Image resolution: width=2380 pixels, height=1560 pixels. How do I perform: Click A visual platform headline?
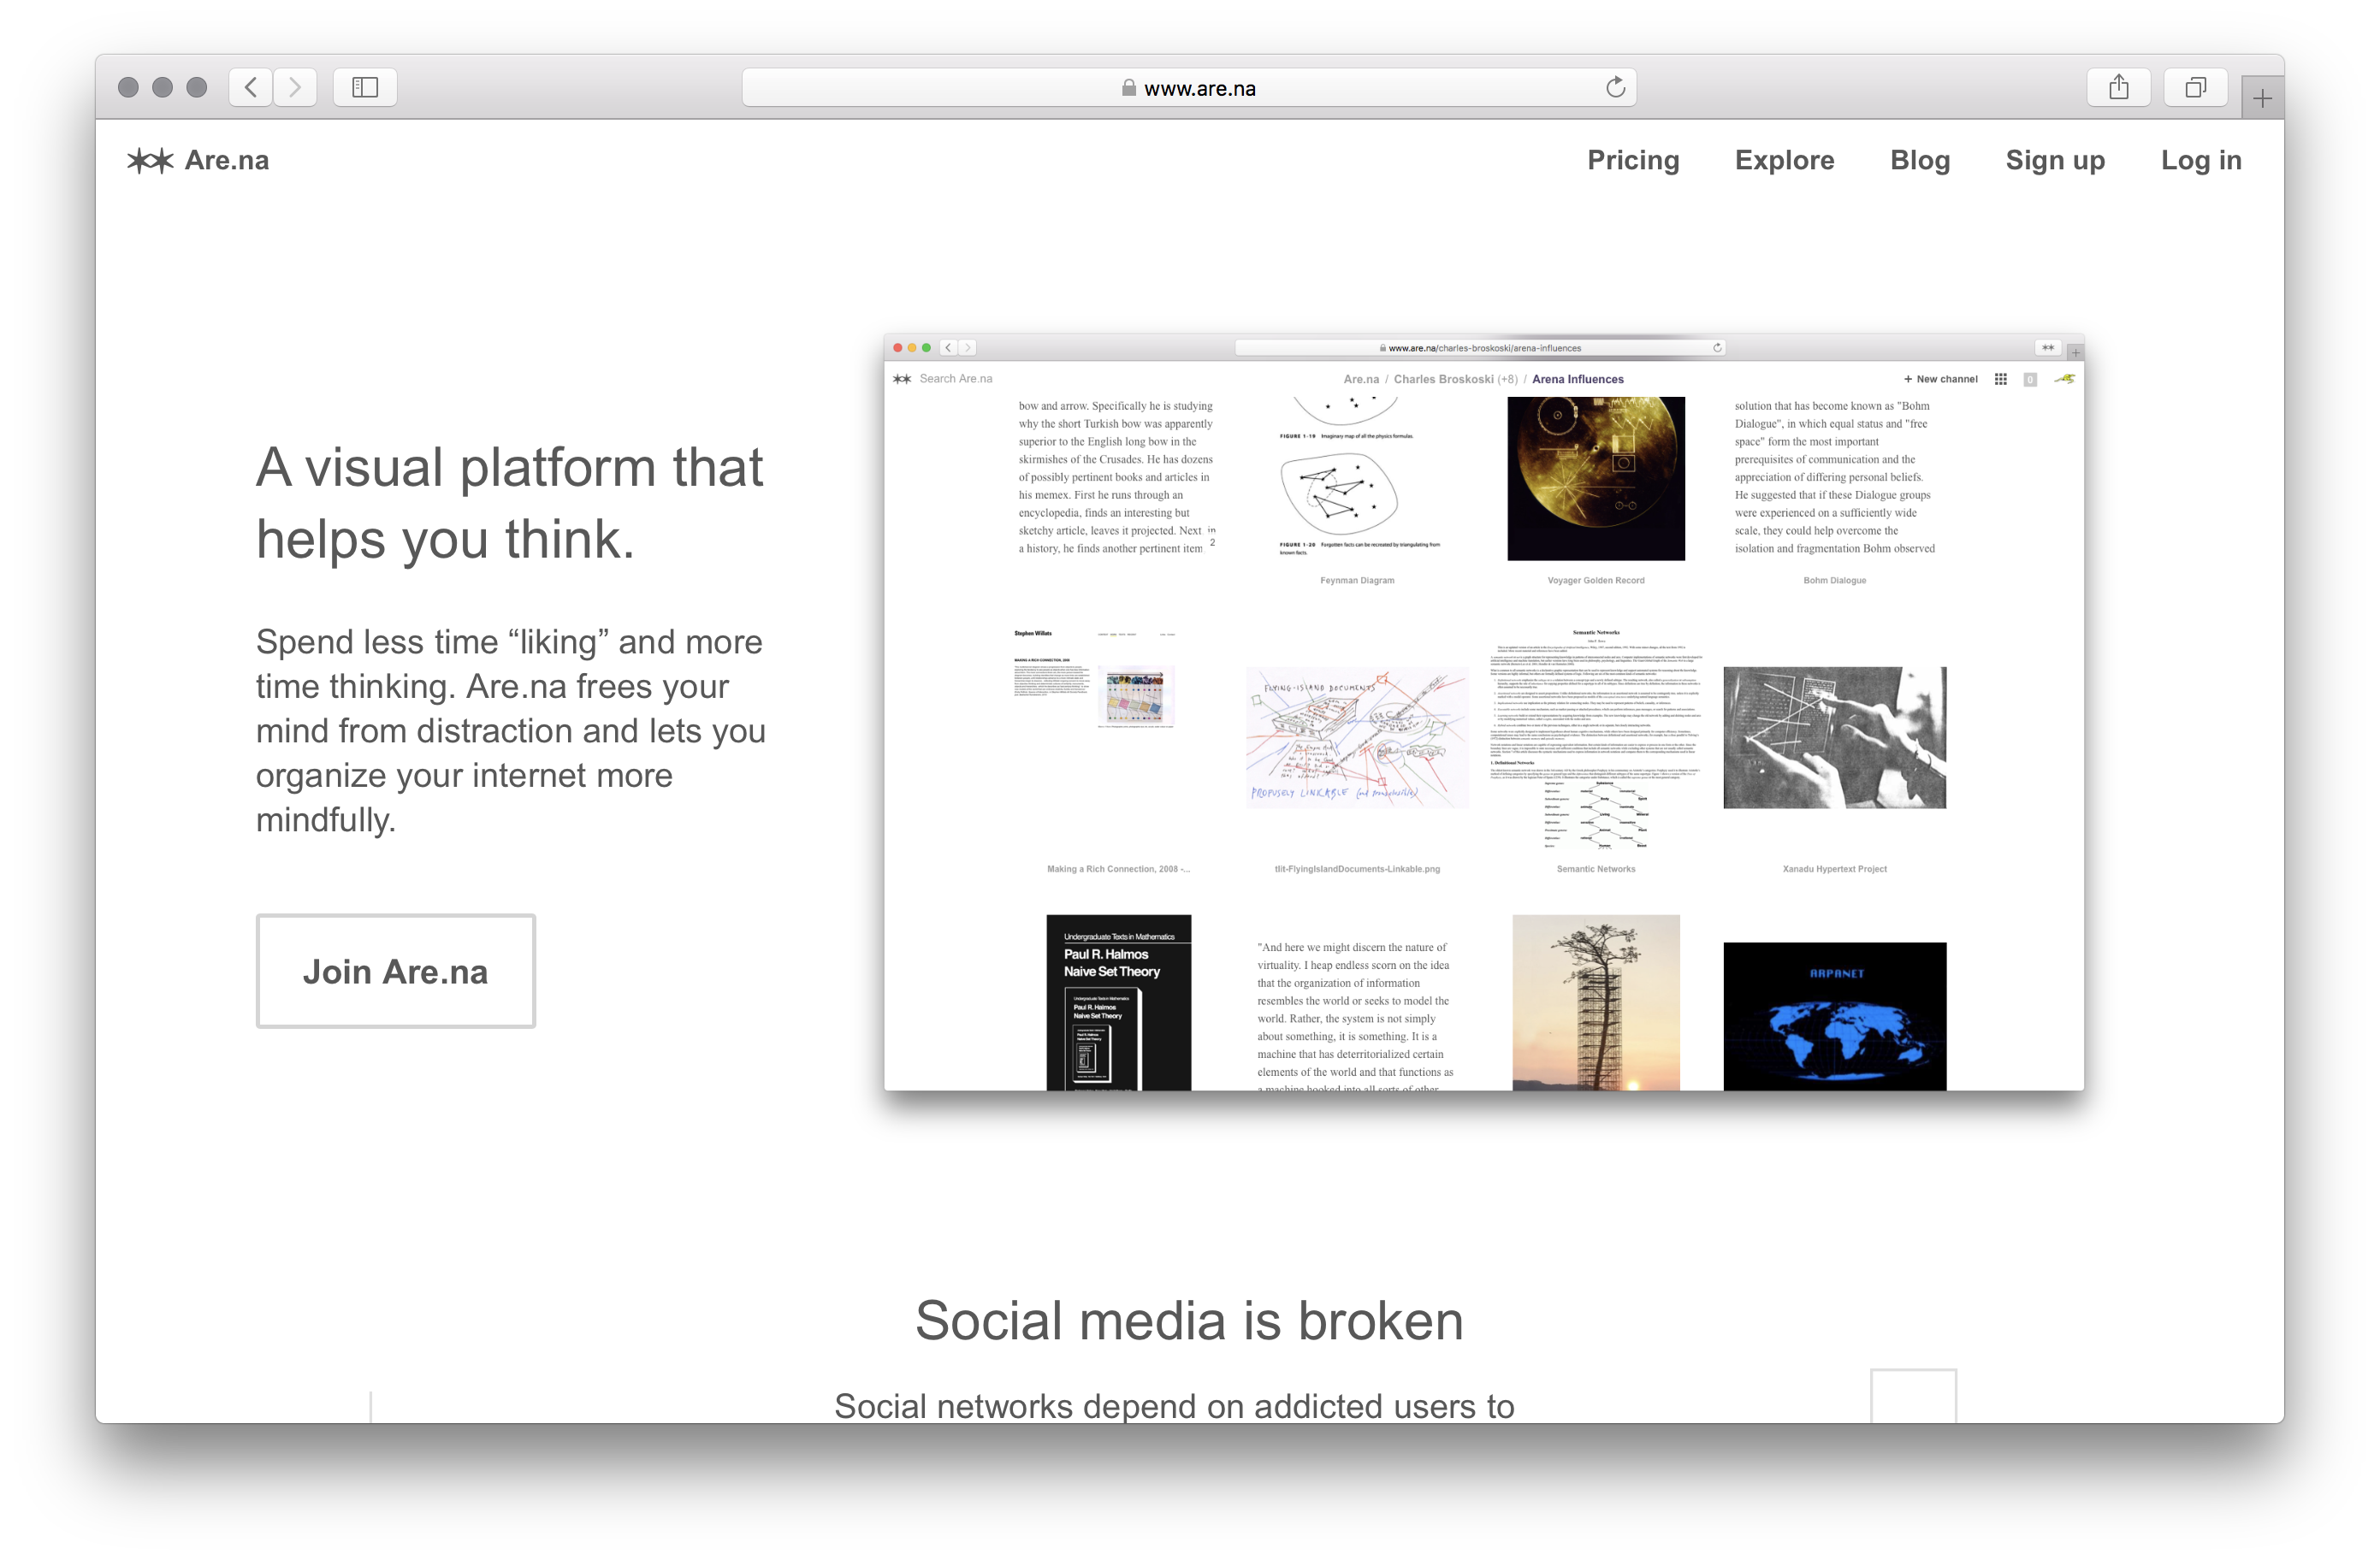pos(510,503)
